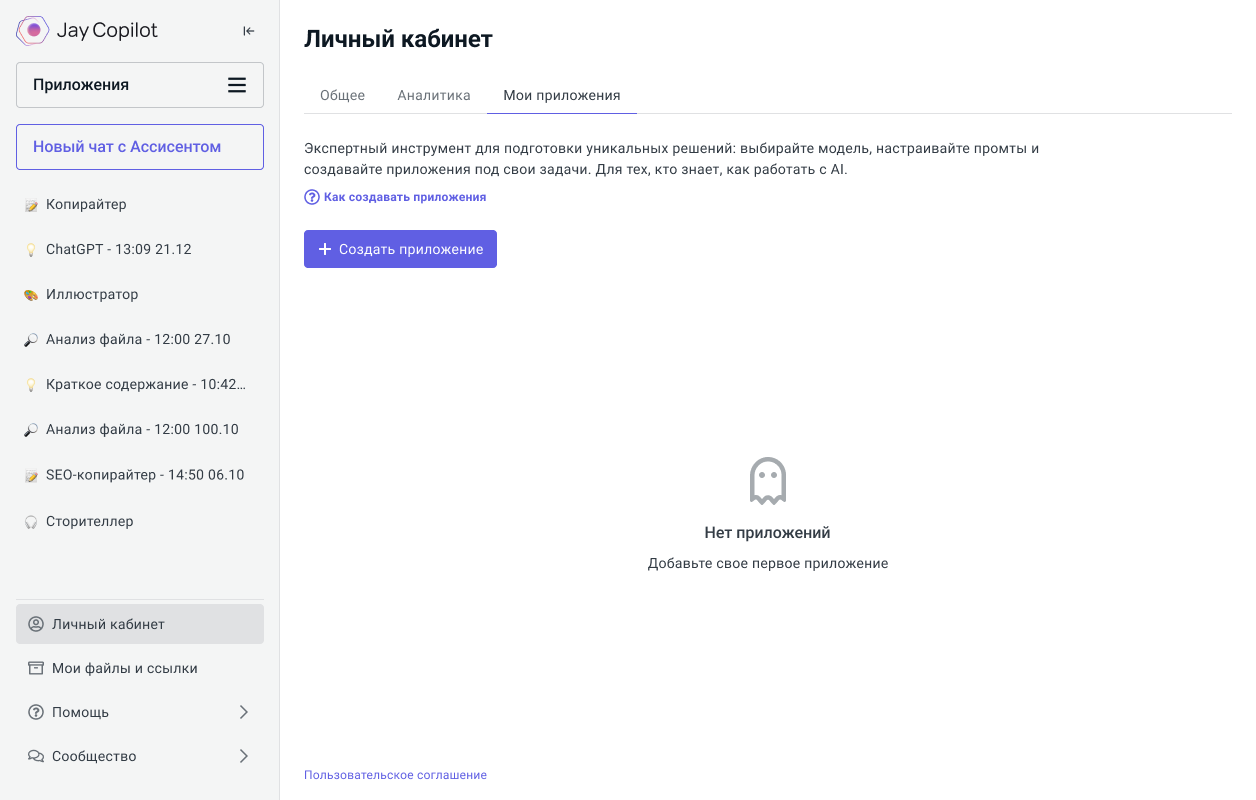Image resolution: width=1256 pixels, height=800 pixels.
Task: Expand the Сообщество submenu chevron
Action: [x=244, y=756]
